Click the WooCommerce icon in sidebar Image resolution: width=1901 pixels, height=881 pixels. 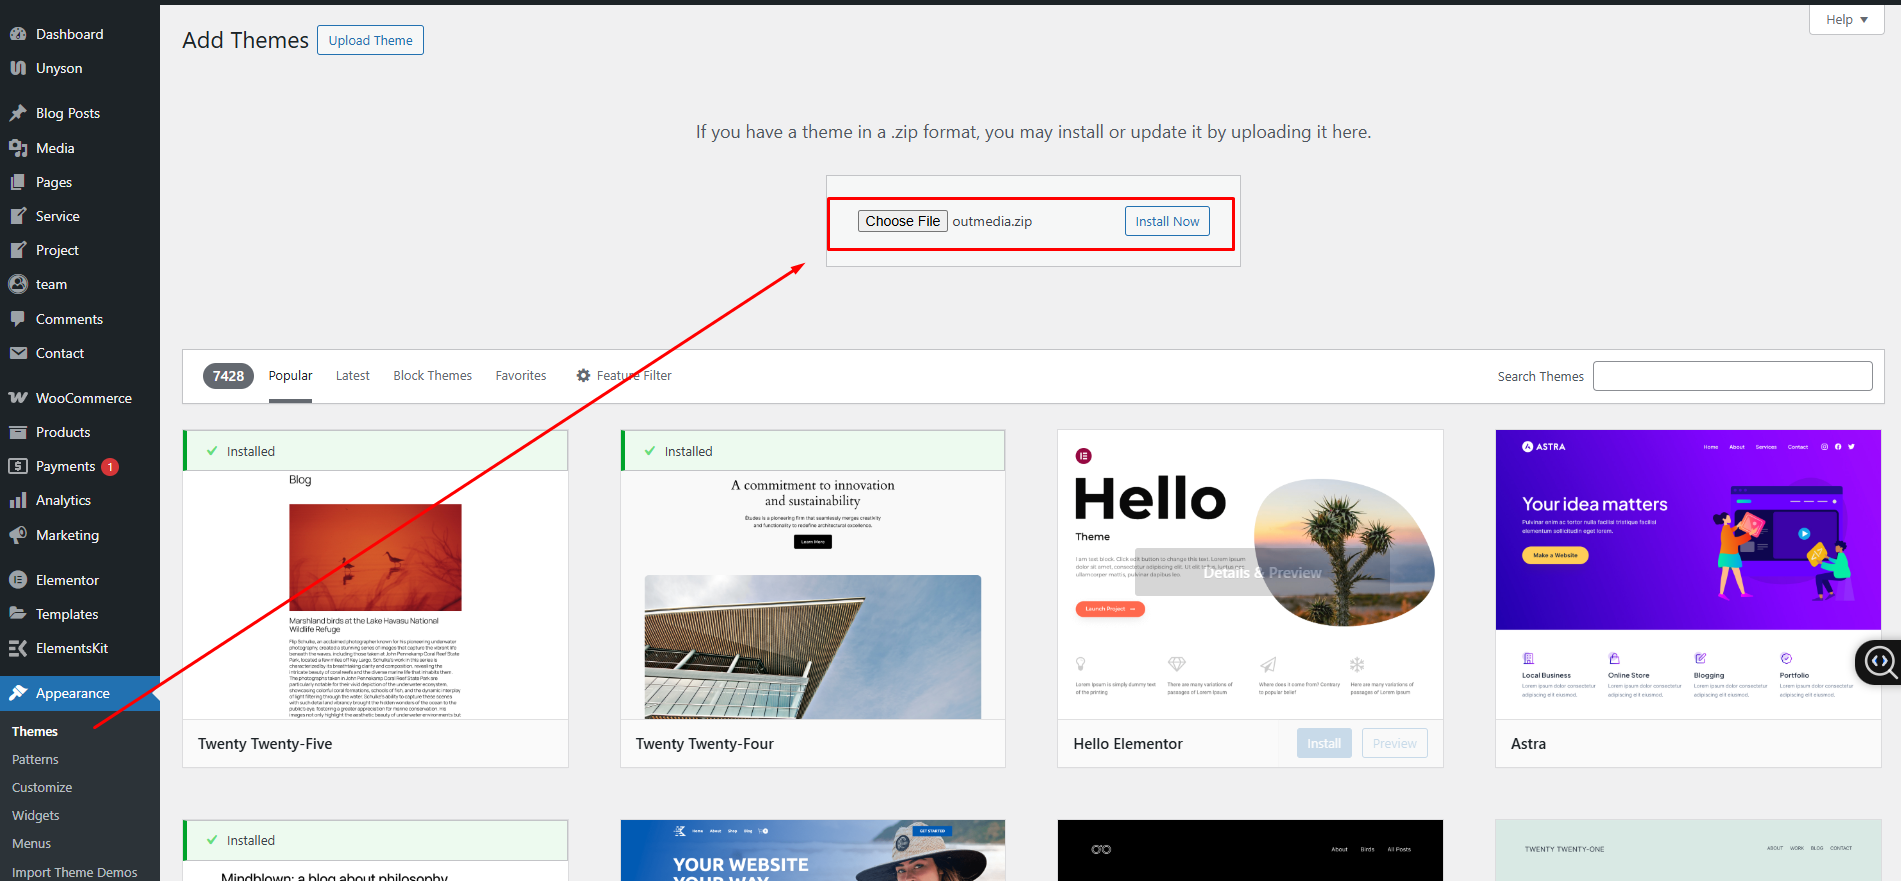(x=18, y=398)
